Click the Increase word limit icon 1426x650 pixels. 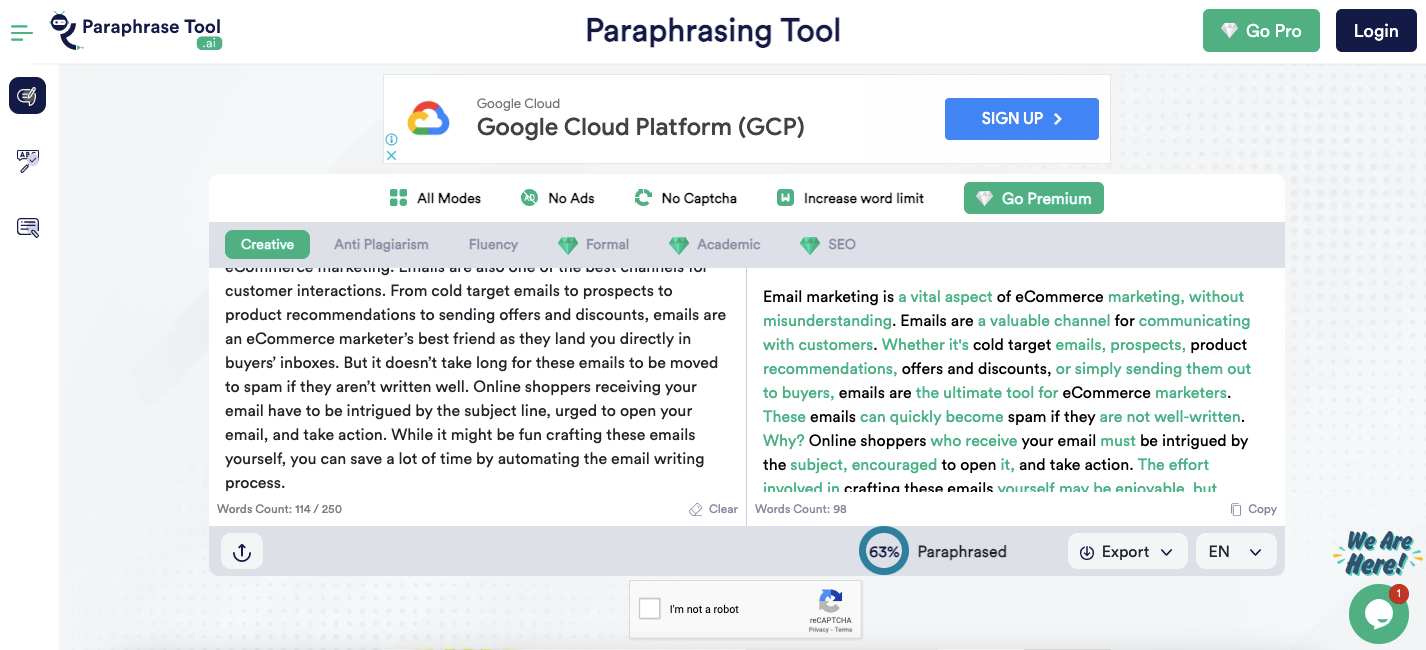click(x=785, y=198)
